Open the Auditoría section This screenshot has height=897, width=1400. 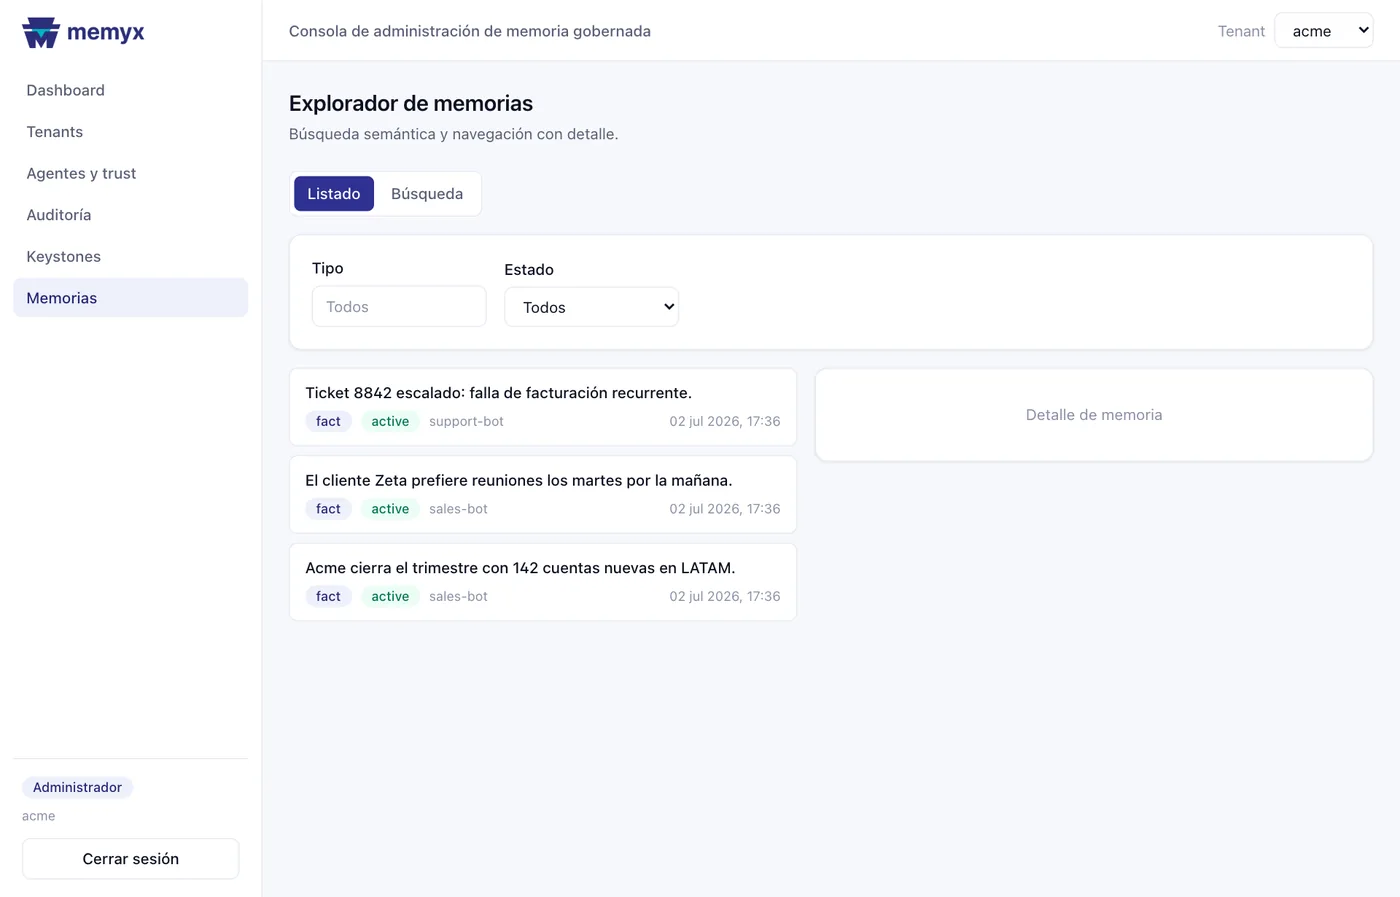coord(130,215)
